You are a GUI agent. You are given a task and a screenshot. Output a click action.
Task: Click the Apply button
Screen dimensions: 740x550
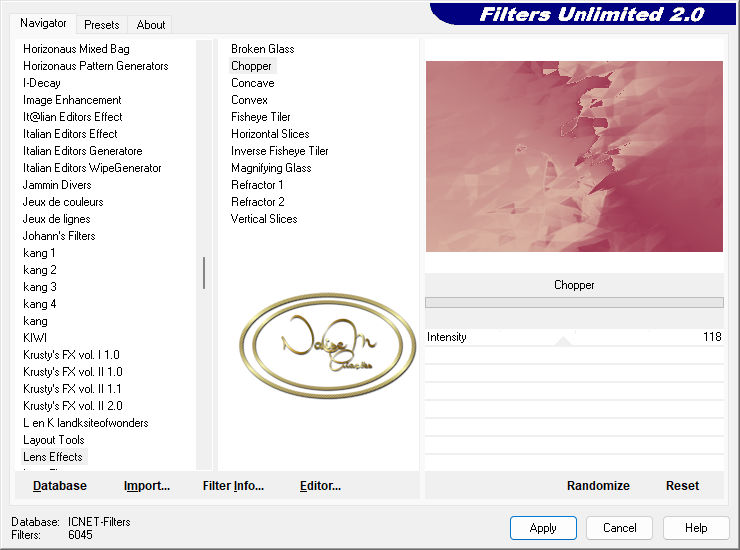(543, 528)
